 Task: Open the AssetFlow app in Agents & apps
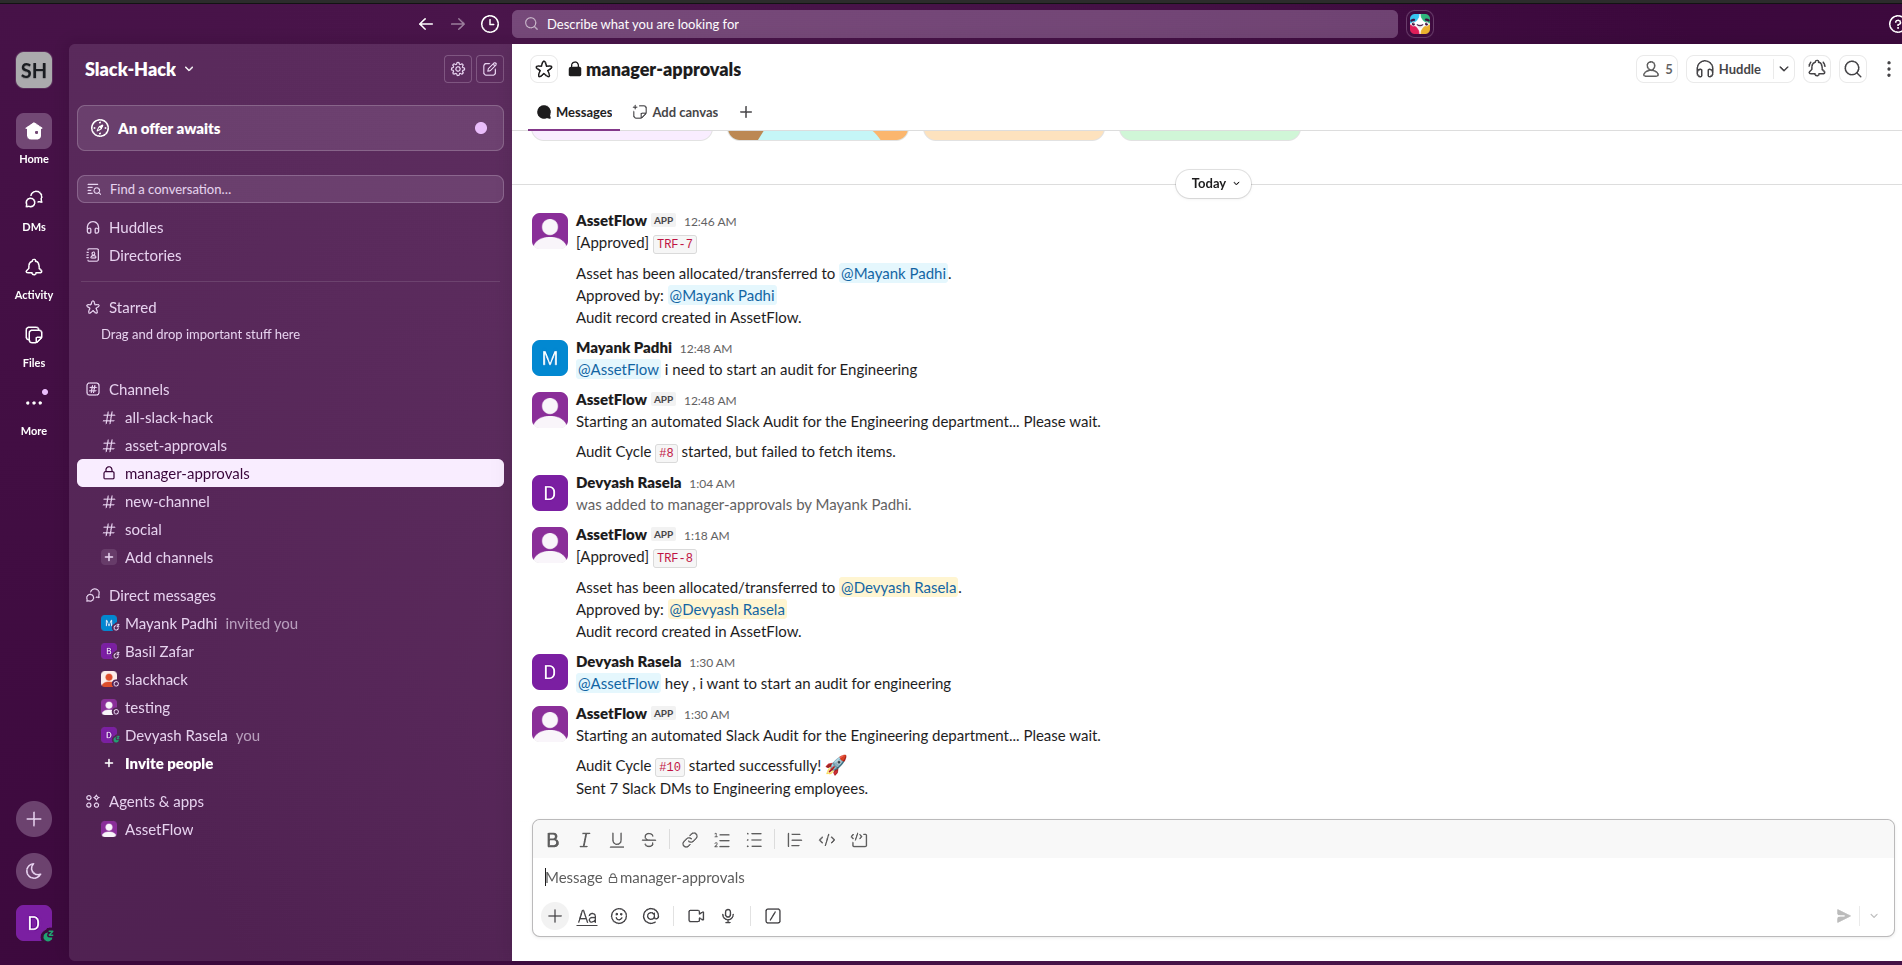[x=290, y=830]
